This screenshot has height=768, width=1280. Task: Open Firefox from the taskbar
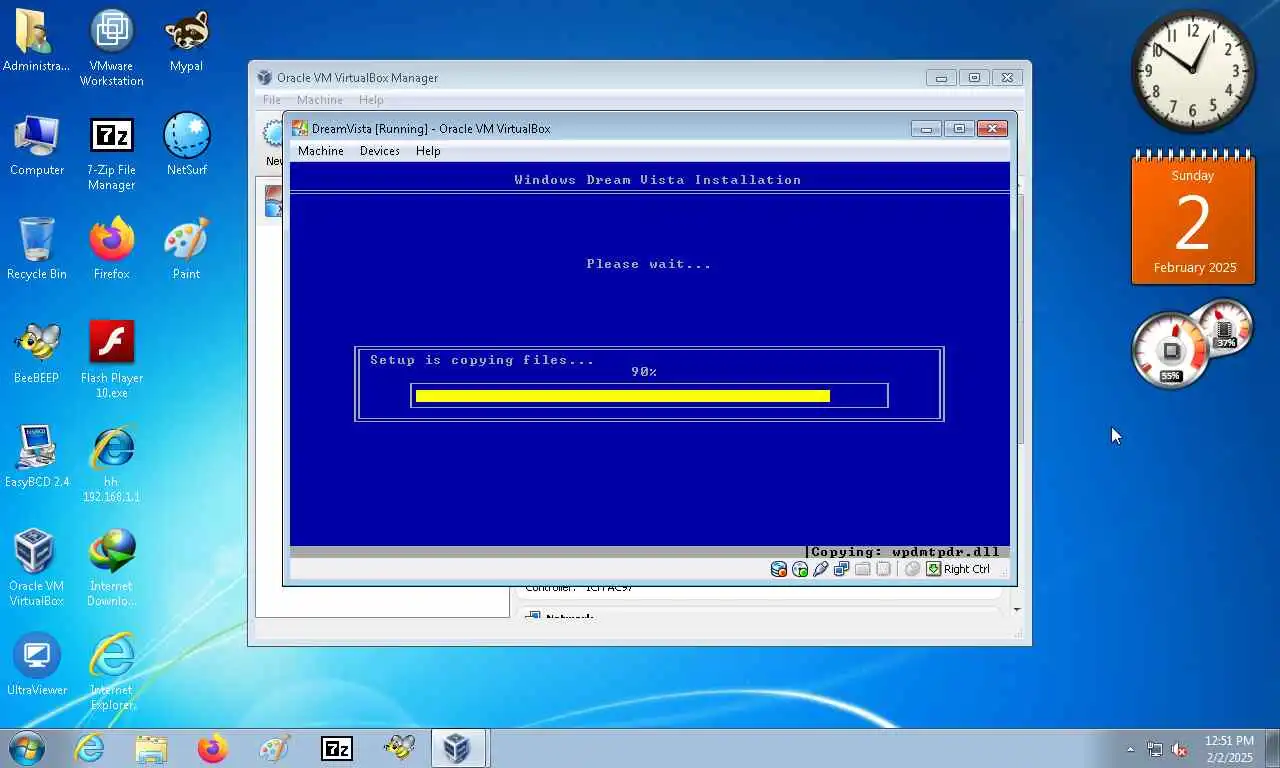213,748
